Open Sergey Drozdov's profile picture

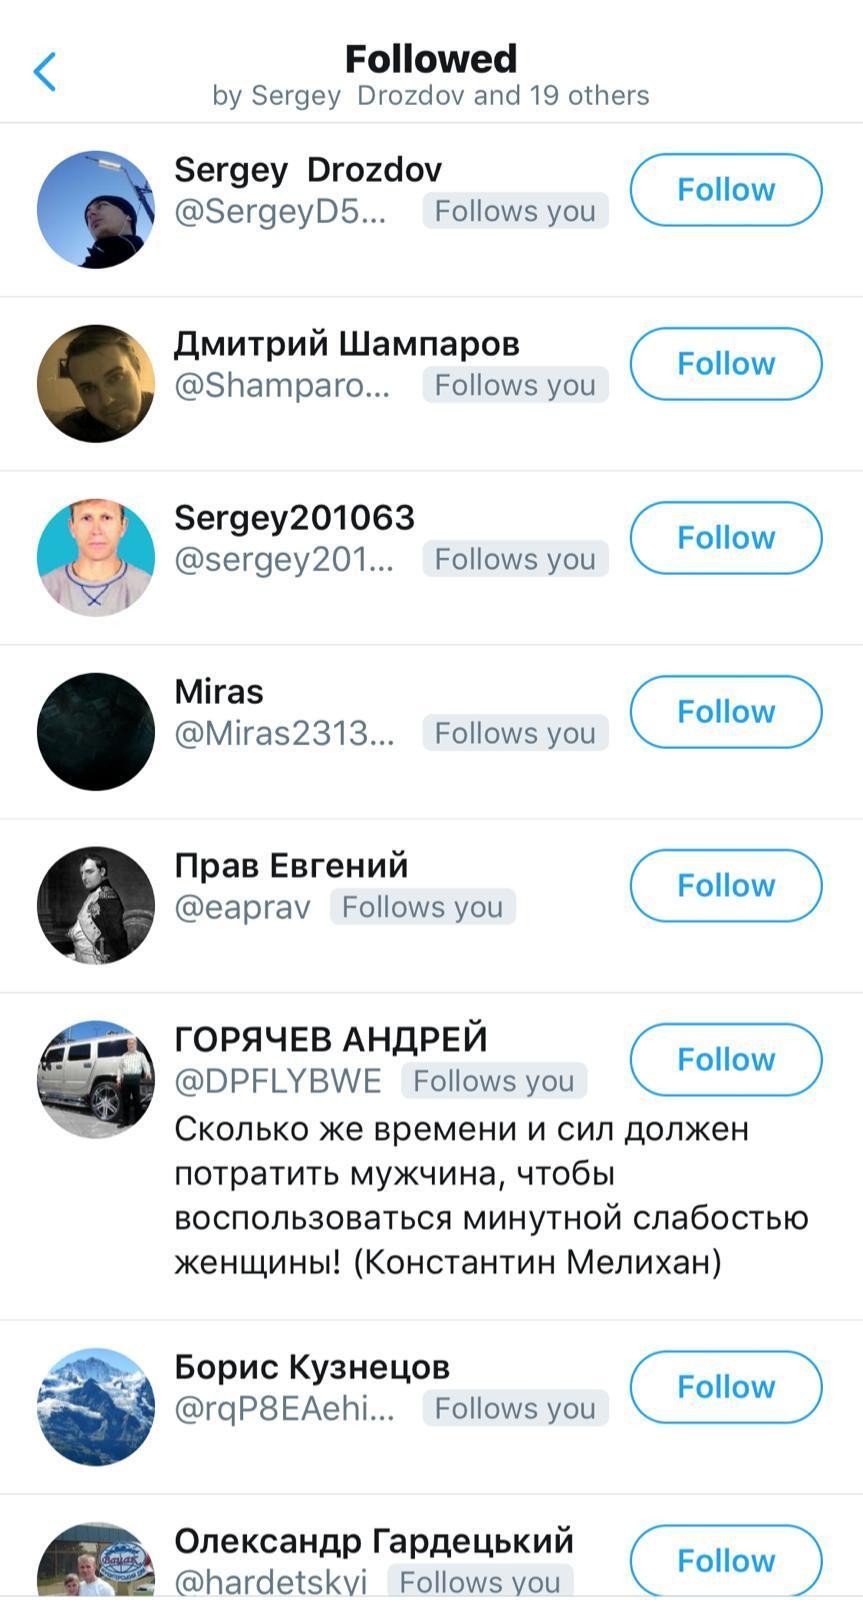pos(96,210)
